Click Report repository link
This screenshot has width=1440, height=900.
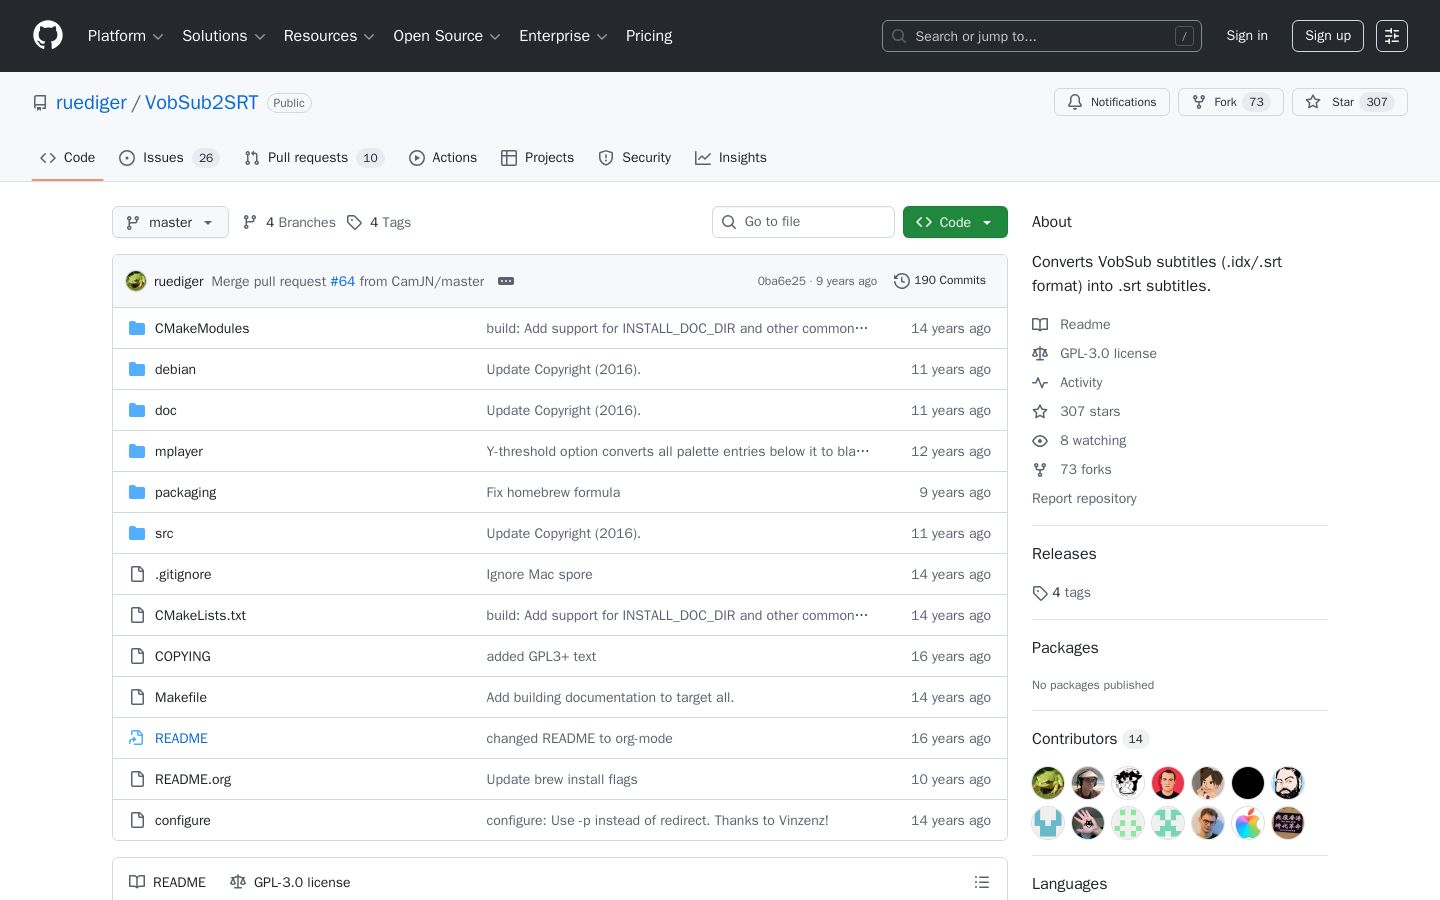[1084, 498]
